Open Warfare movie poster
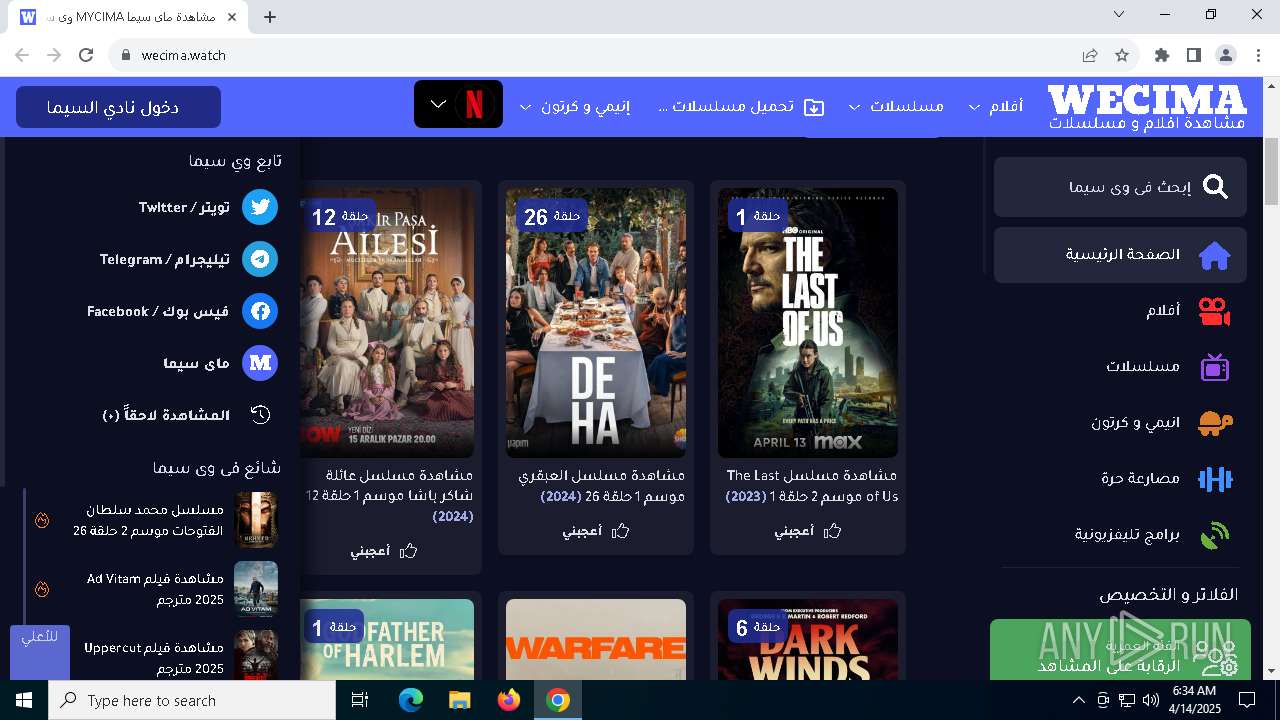Screen dimensions: 1280x720 [596, 640]
